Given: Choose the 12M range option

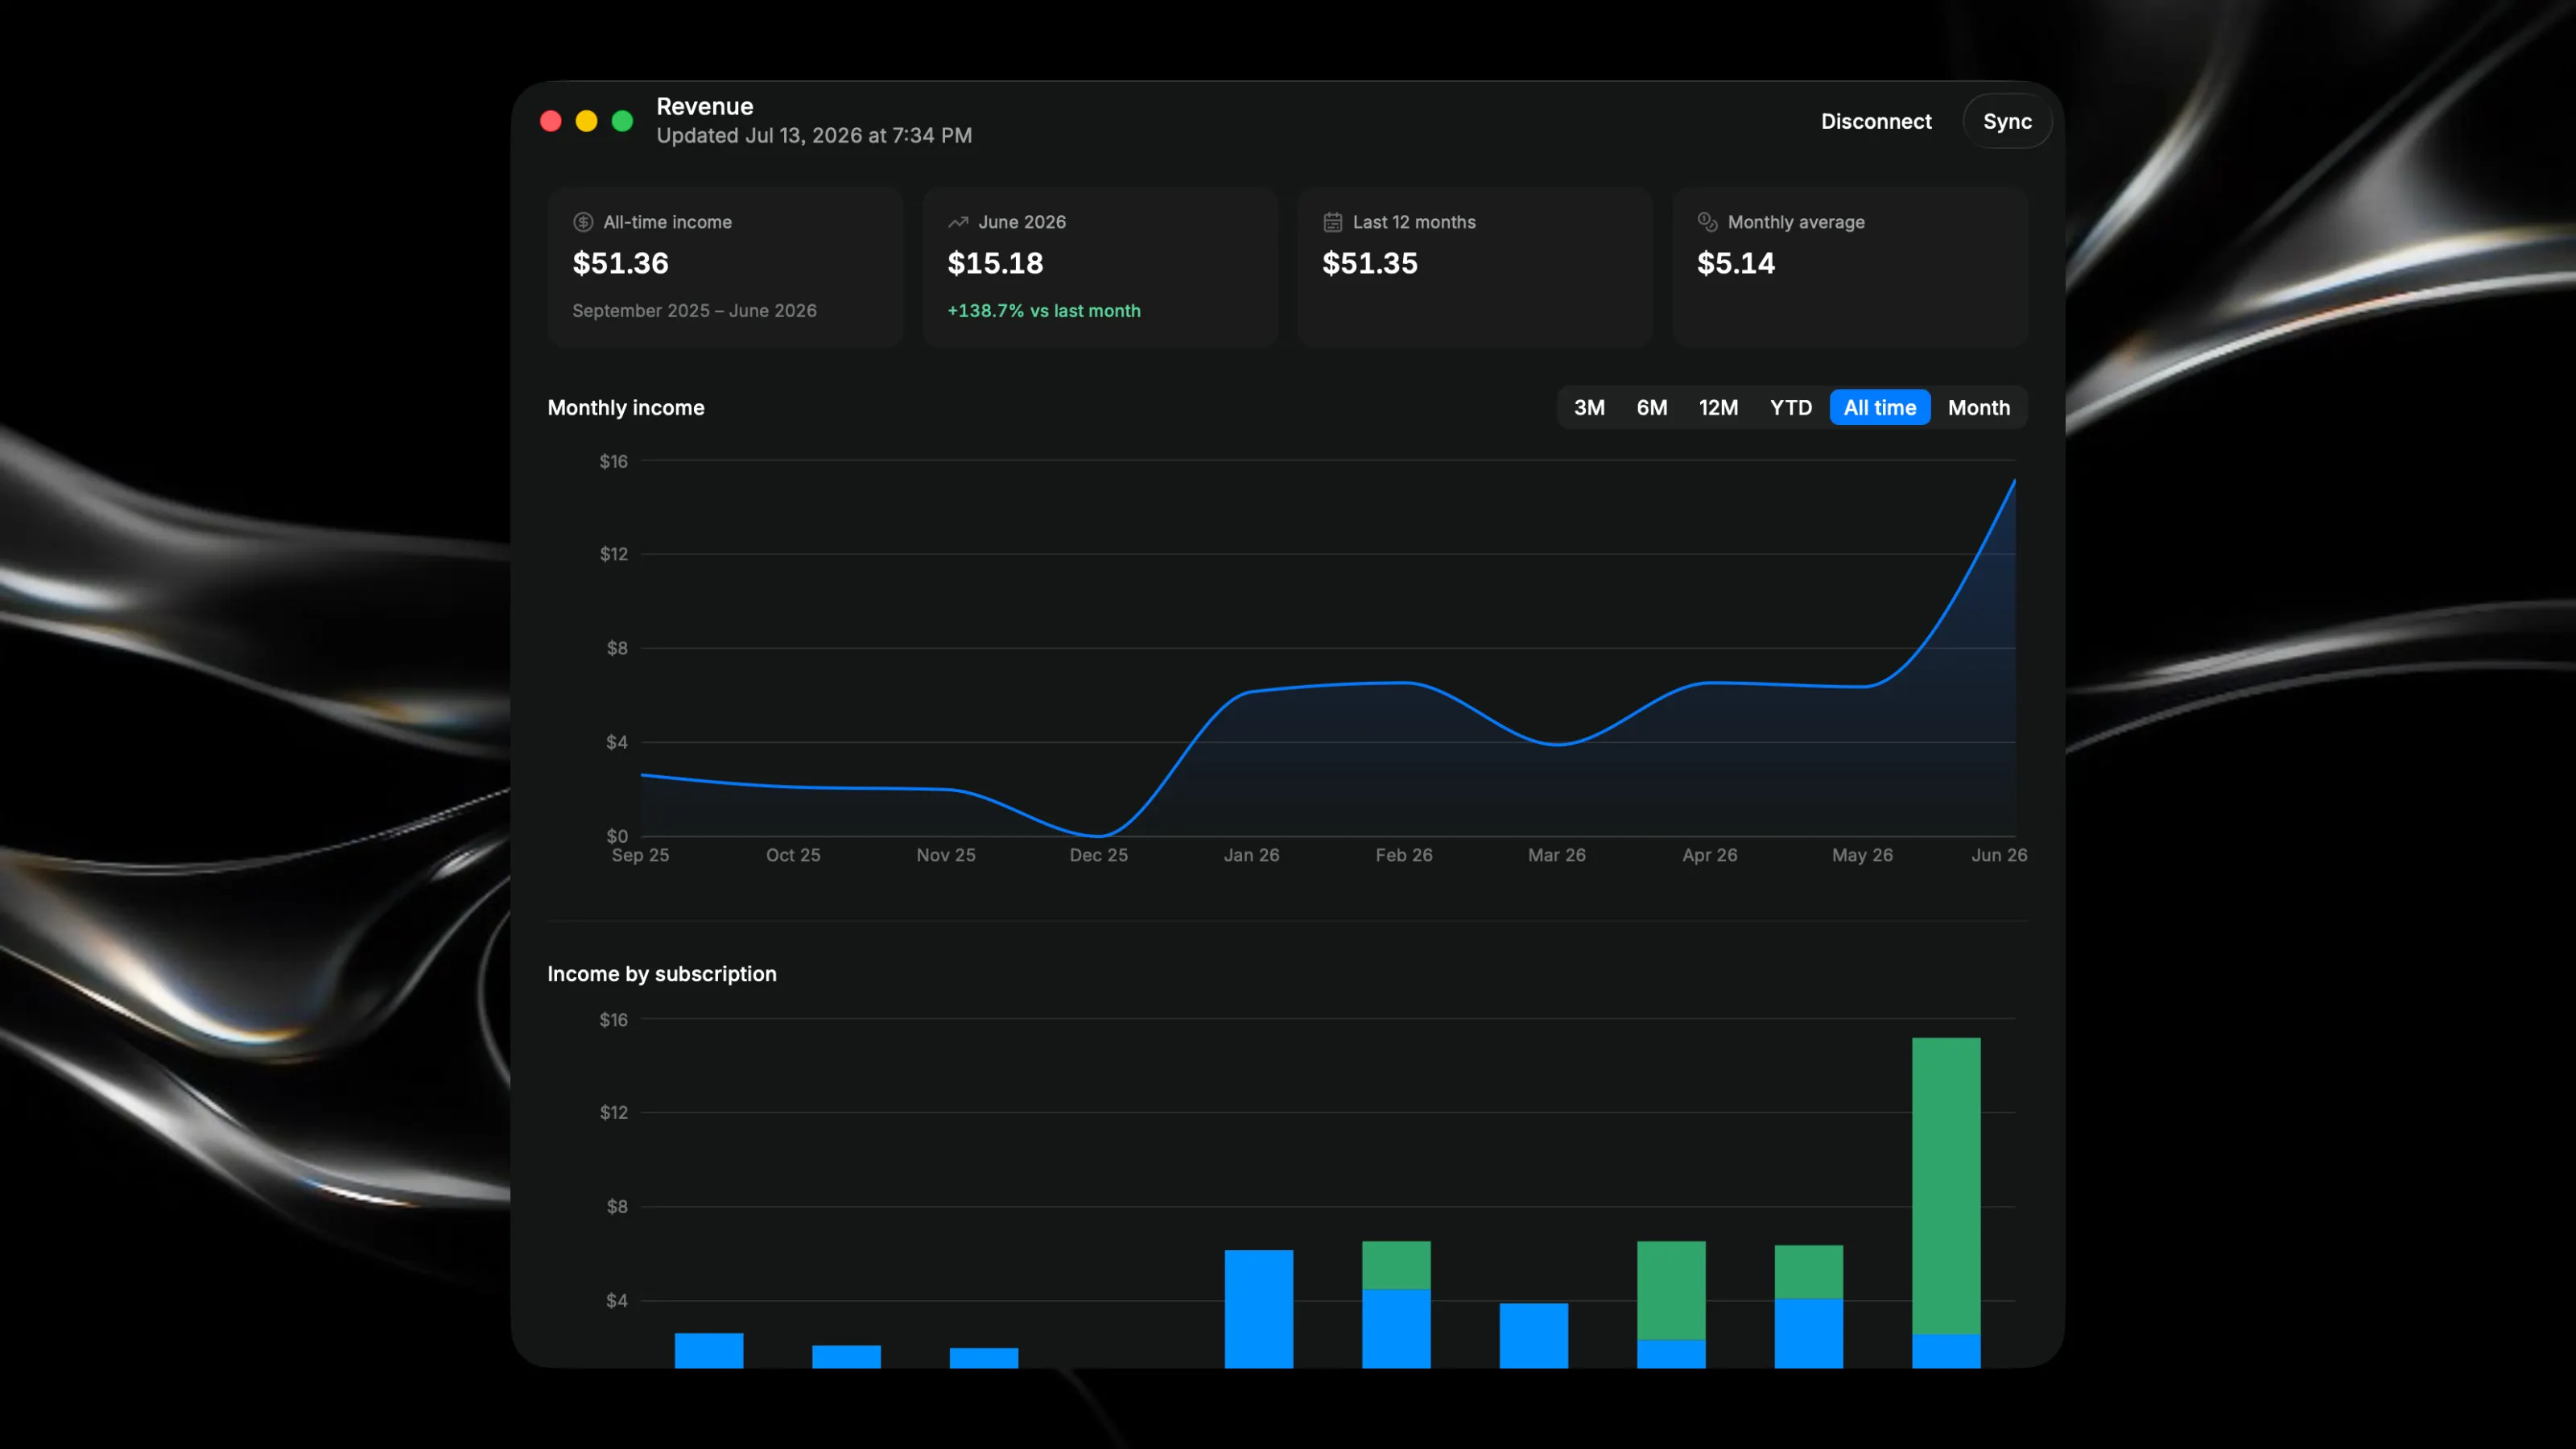Looking at the screenshot, I should pyautogui.click(x=1718, y=408).
